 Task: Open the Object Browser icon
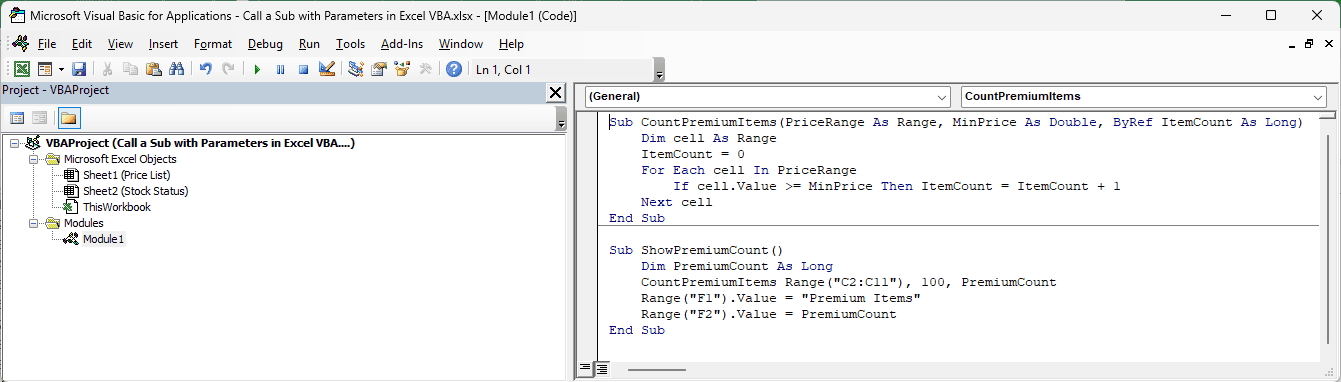(x=402, y=69)
